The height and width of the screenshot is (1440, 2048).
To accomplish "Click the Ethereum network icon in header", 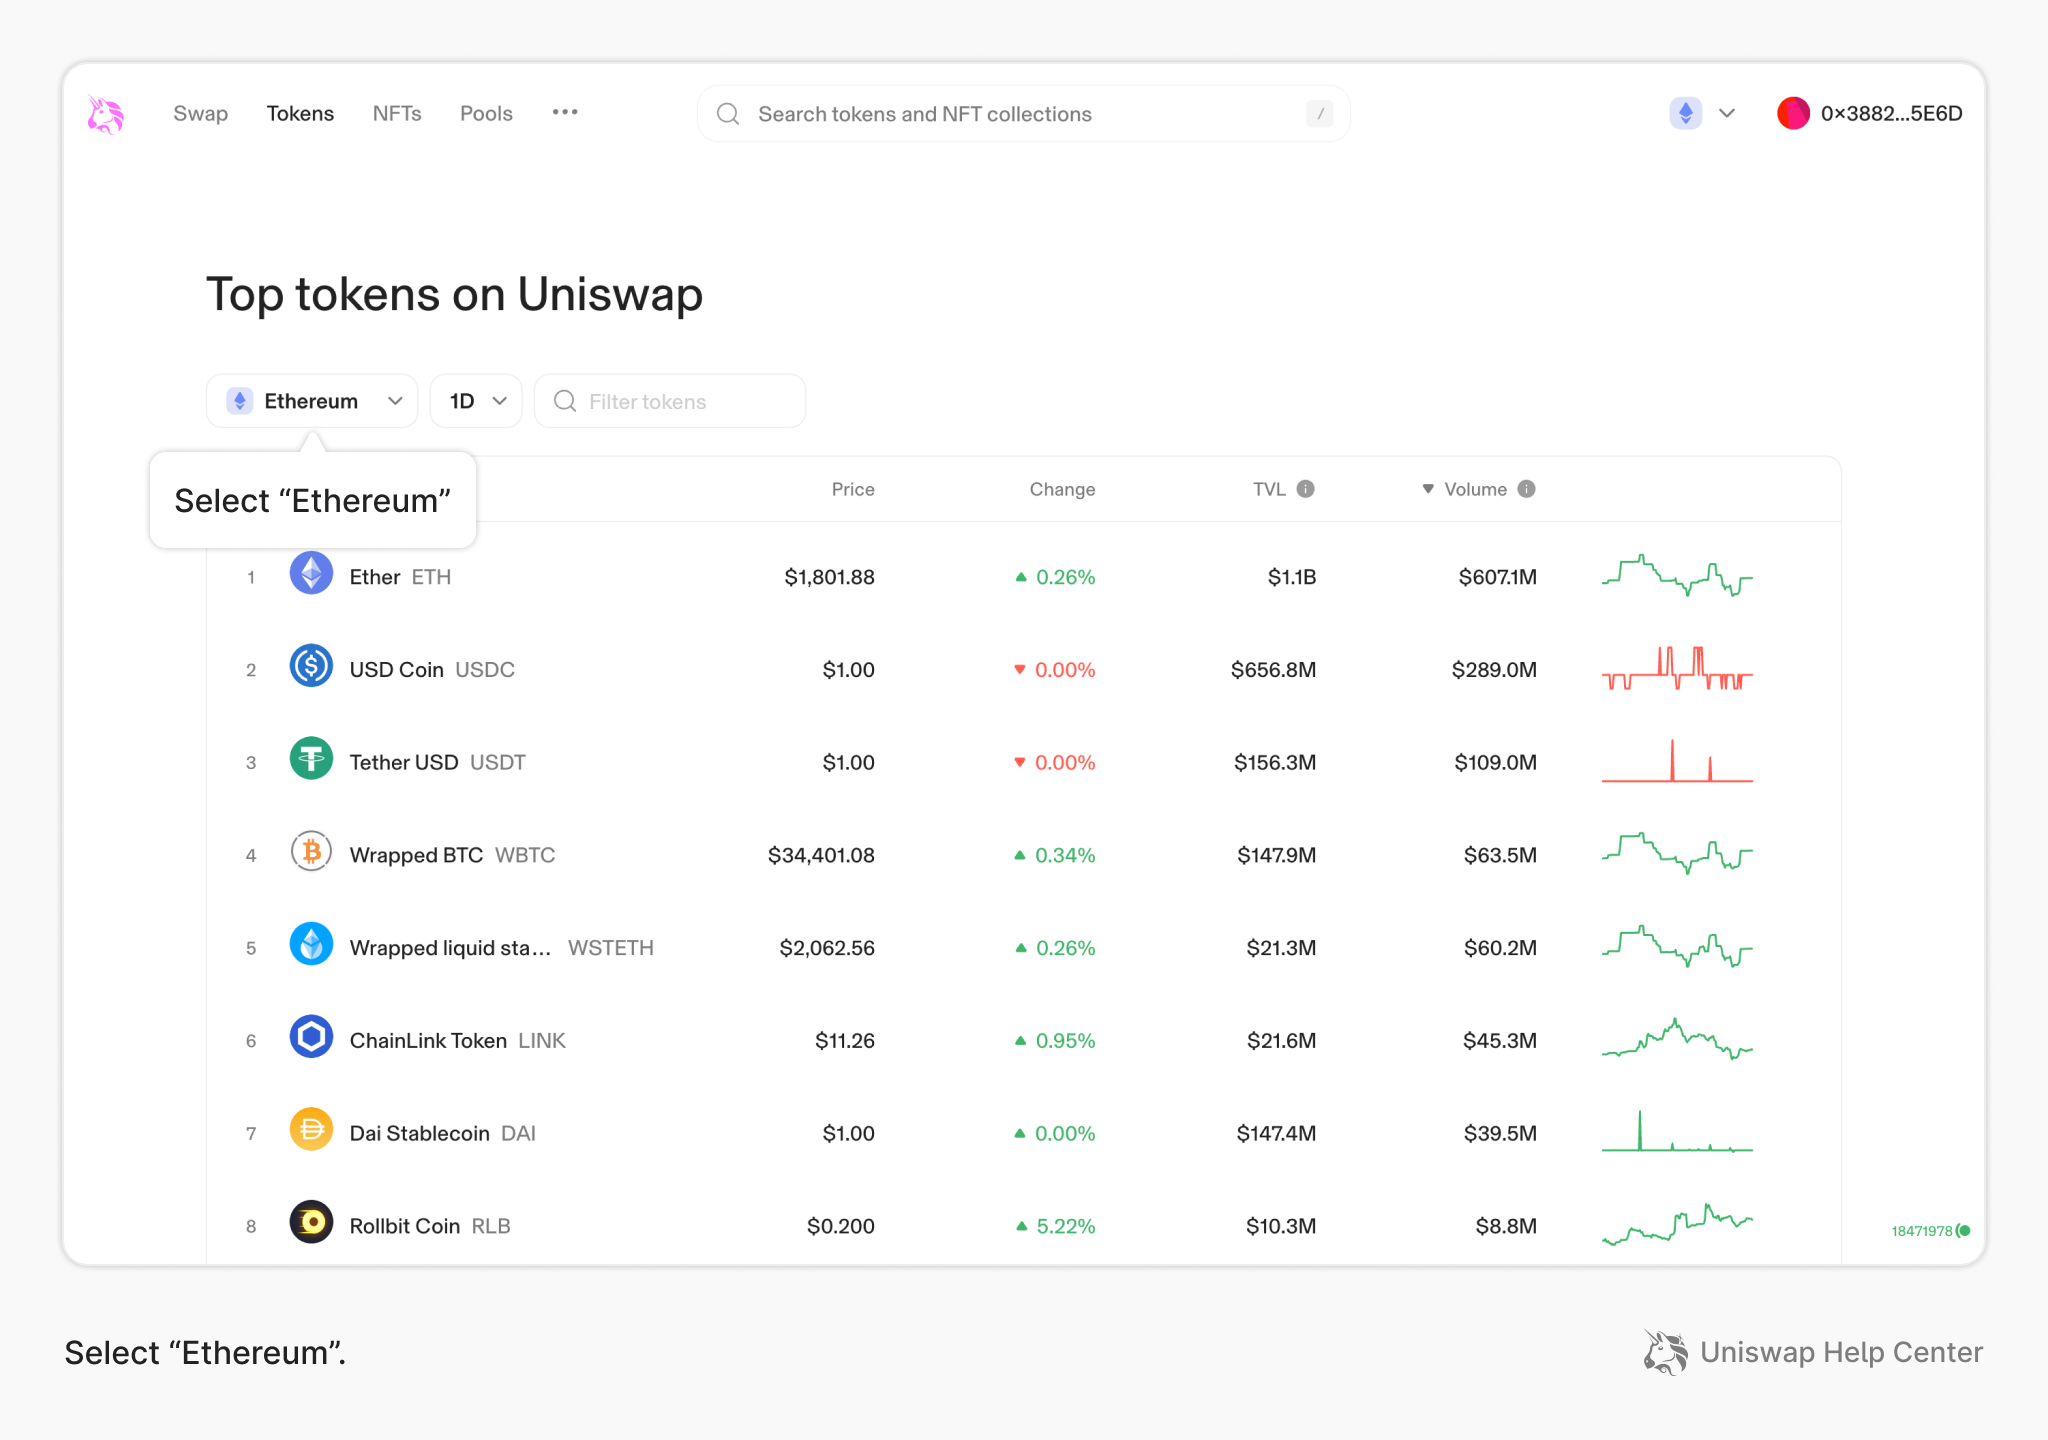I will (1686, 113).
